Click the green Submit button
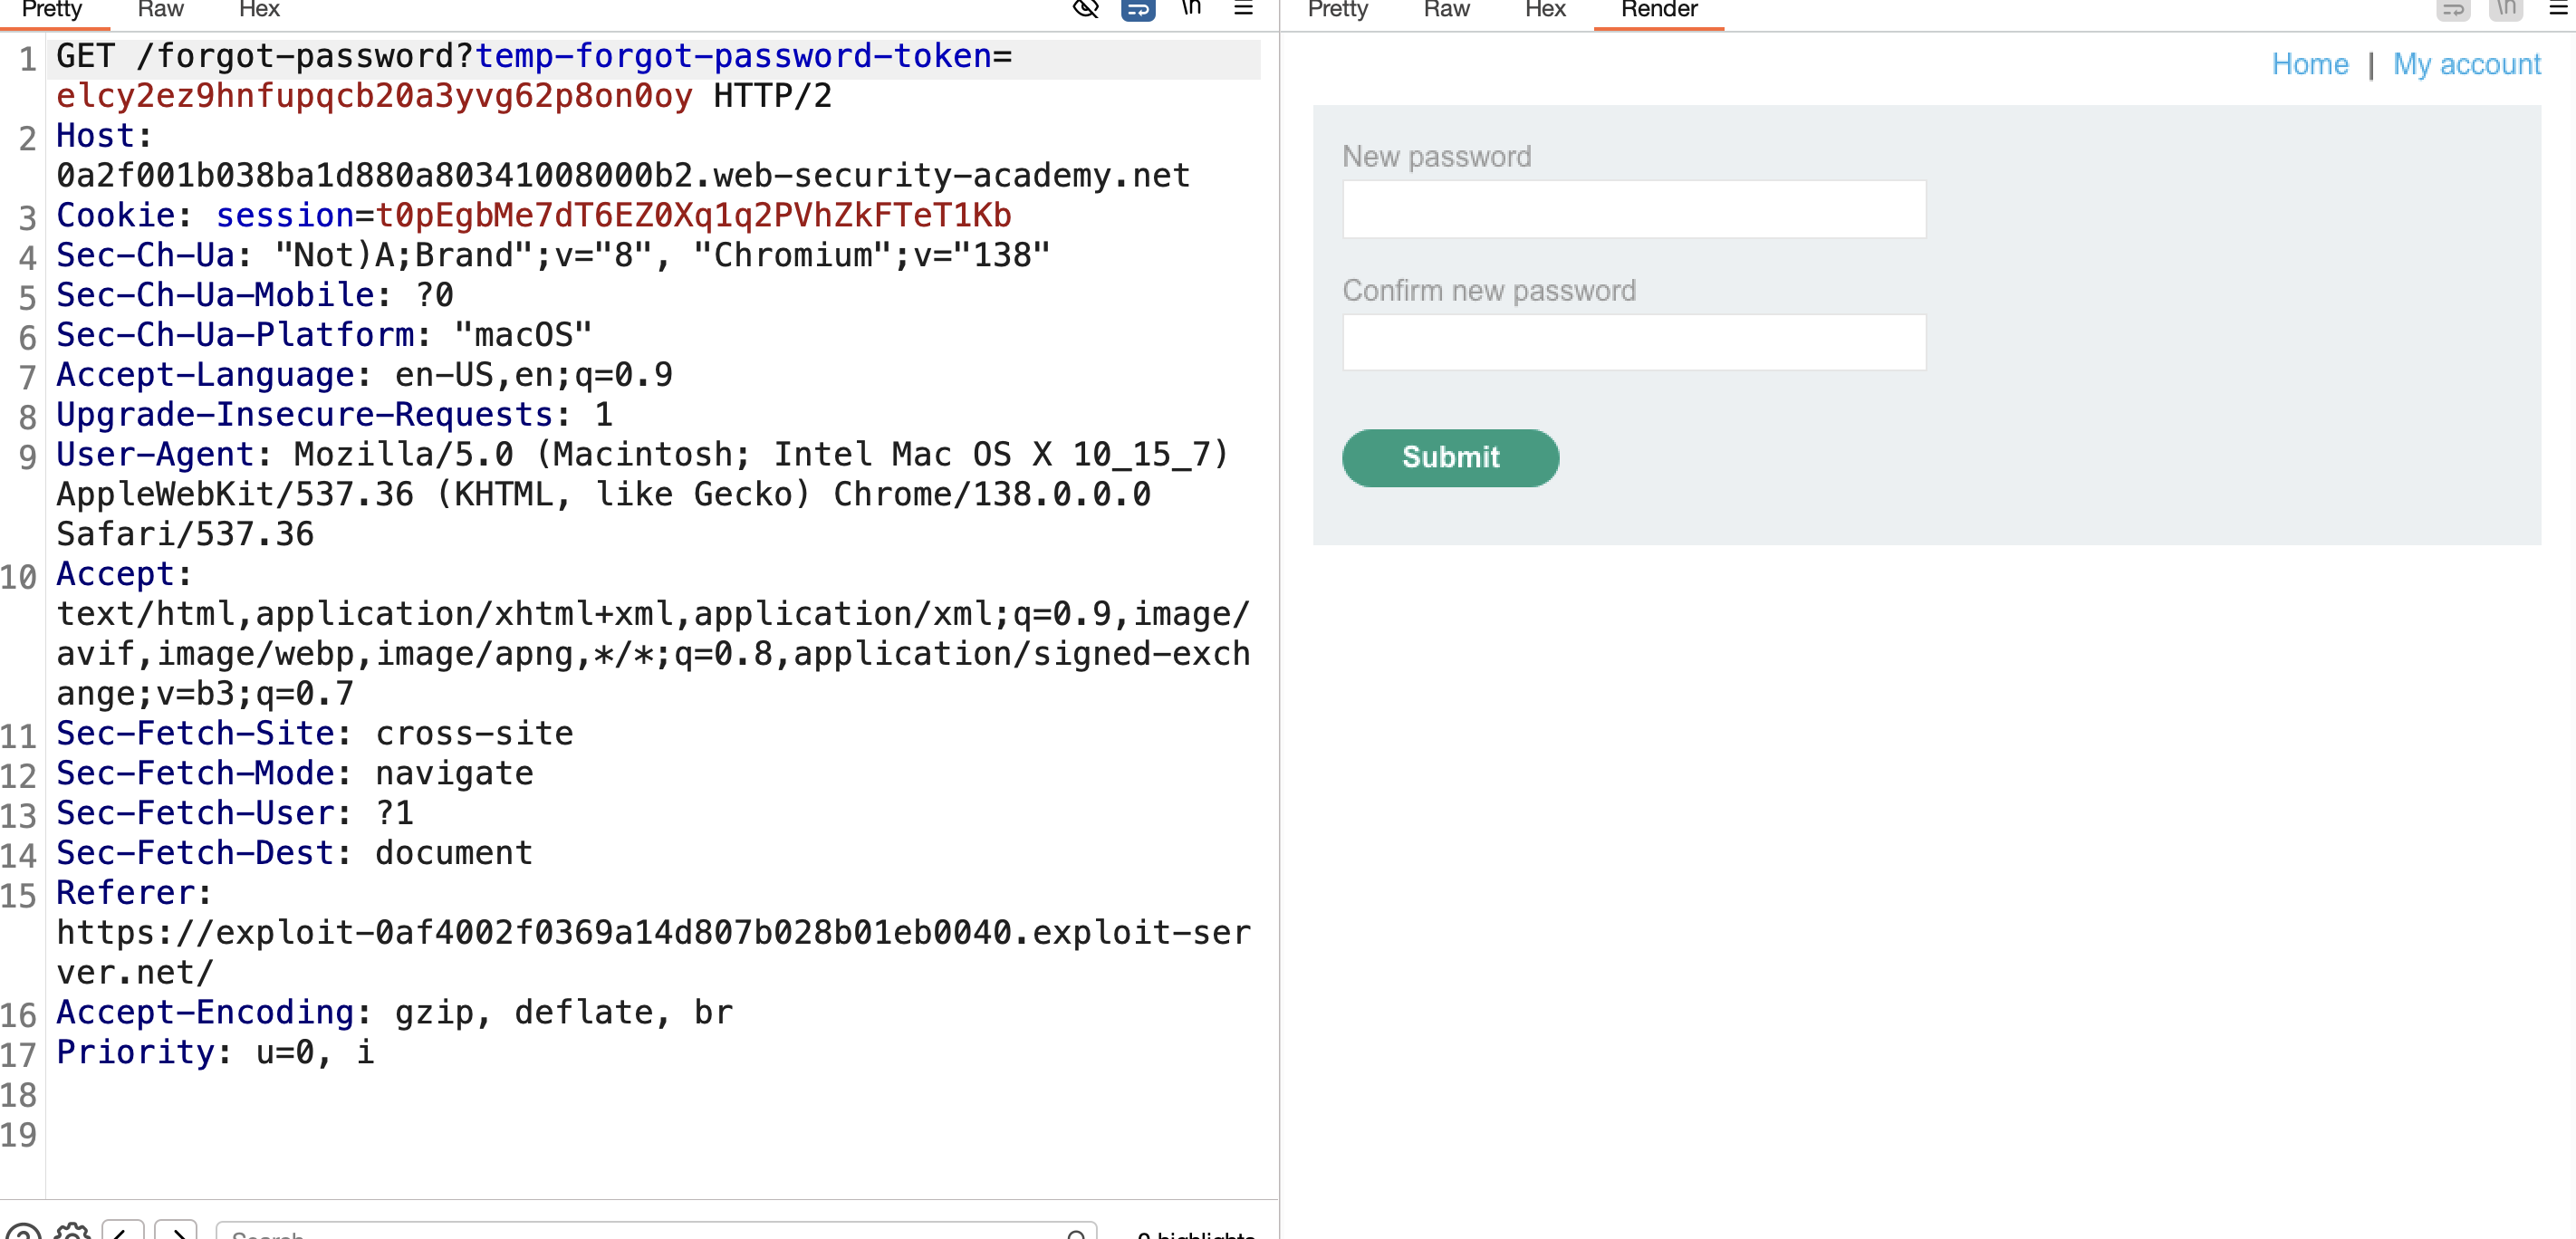 click(x=1450, y=458)
